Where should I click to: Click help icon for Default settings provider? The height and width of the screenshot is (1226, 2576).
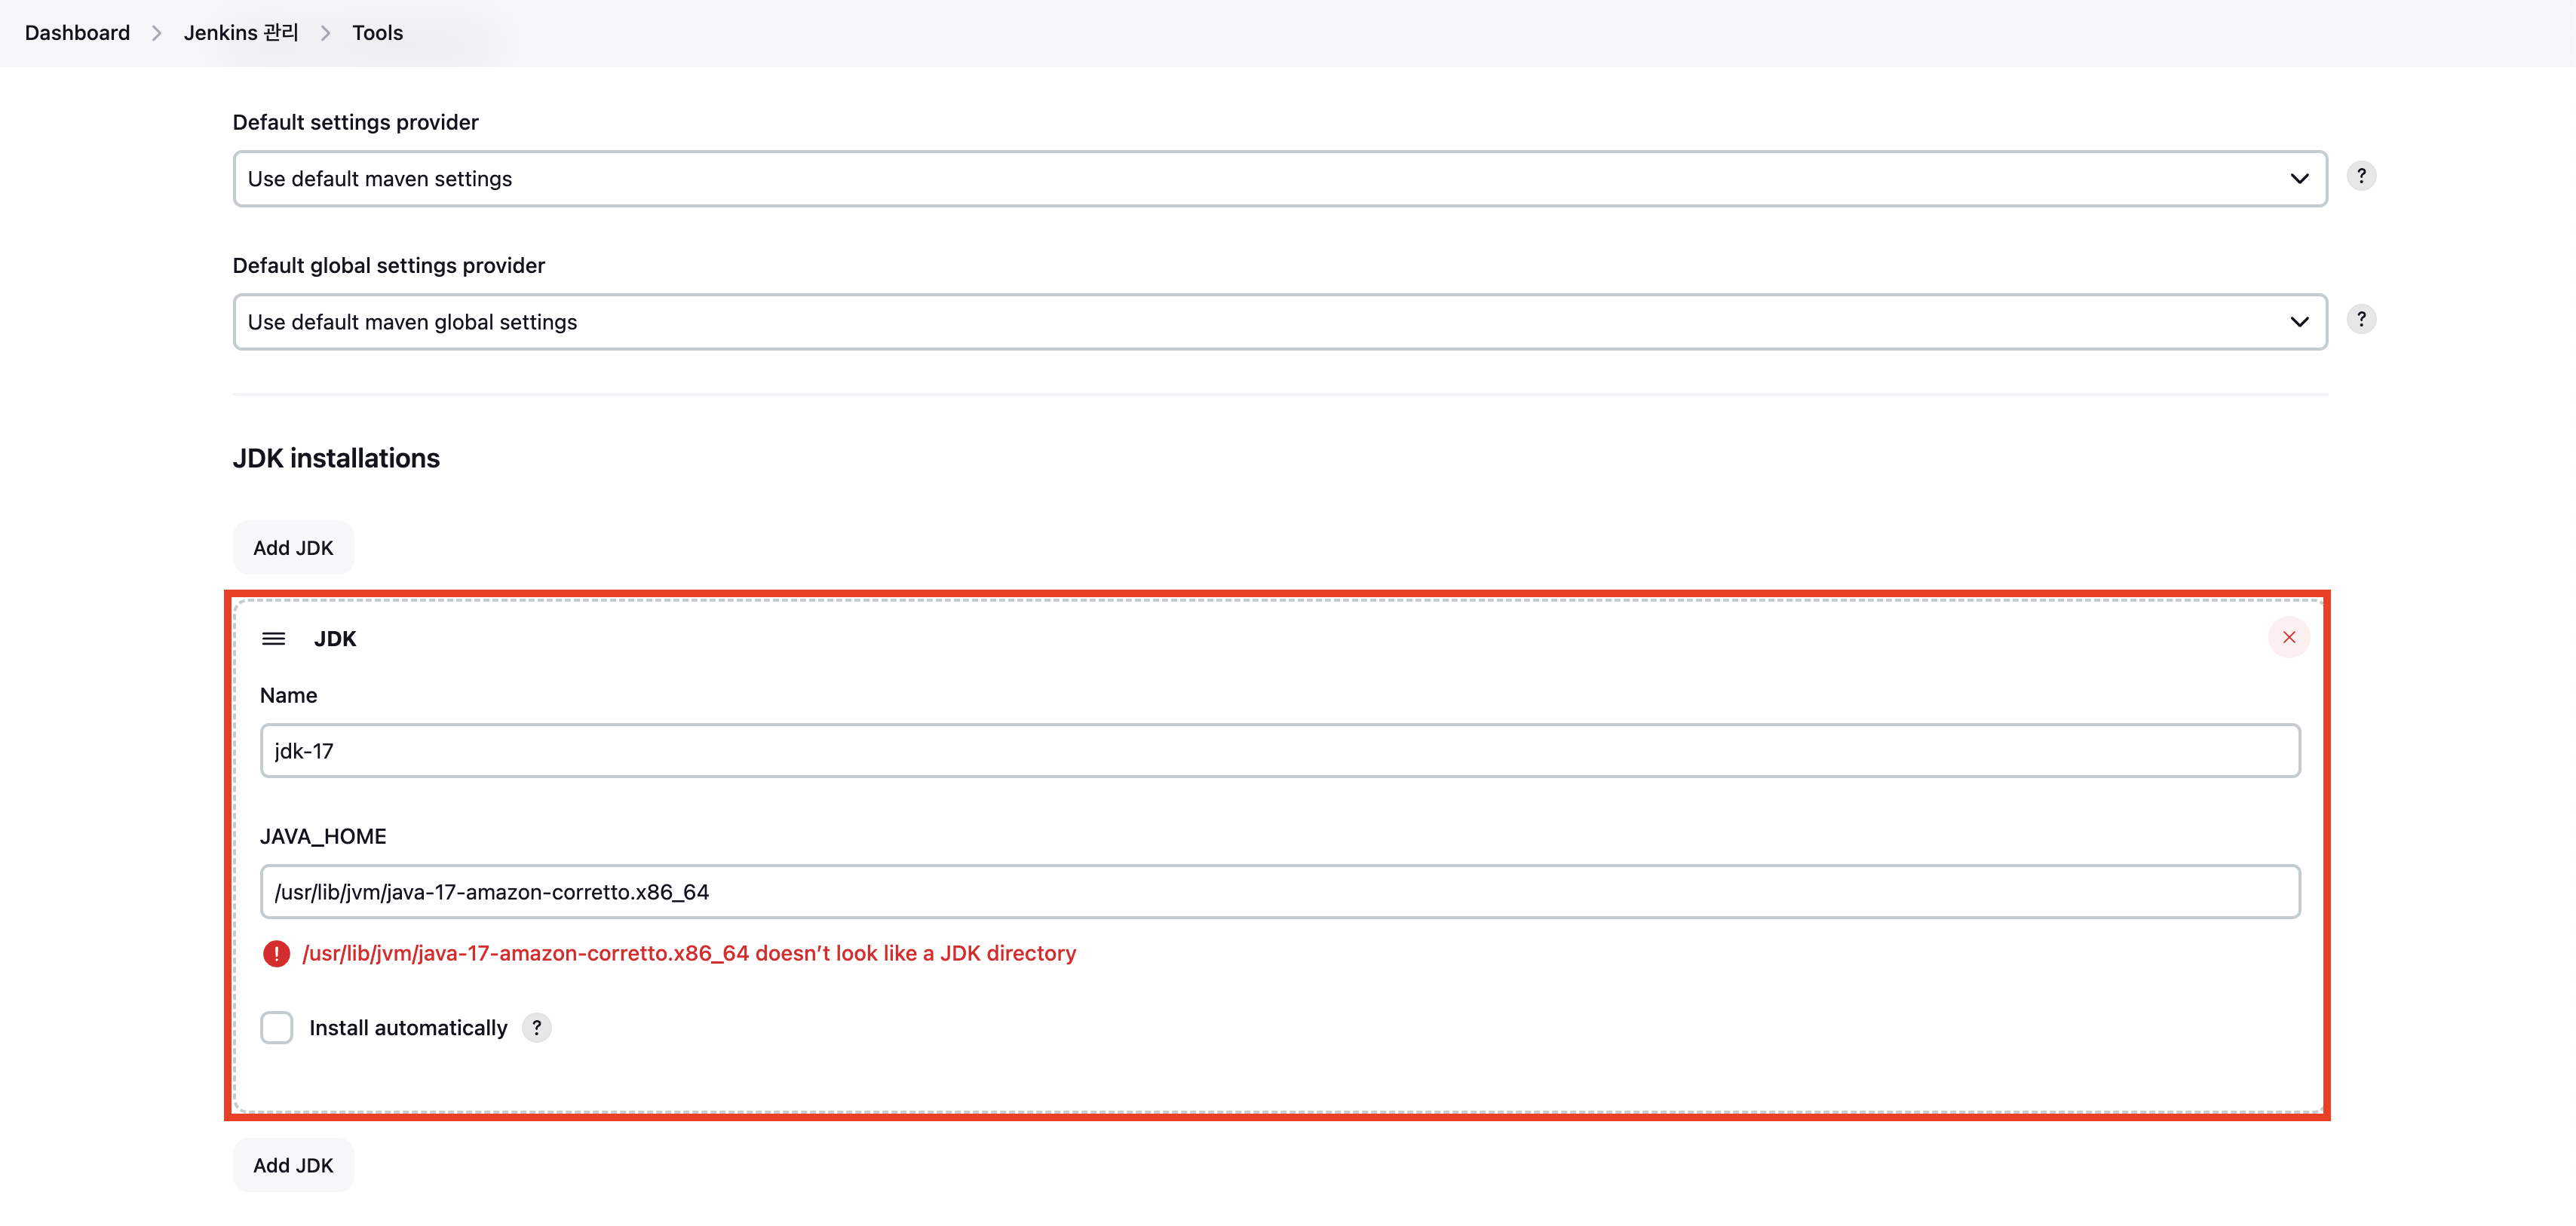2361,176
